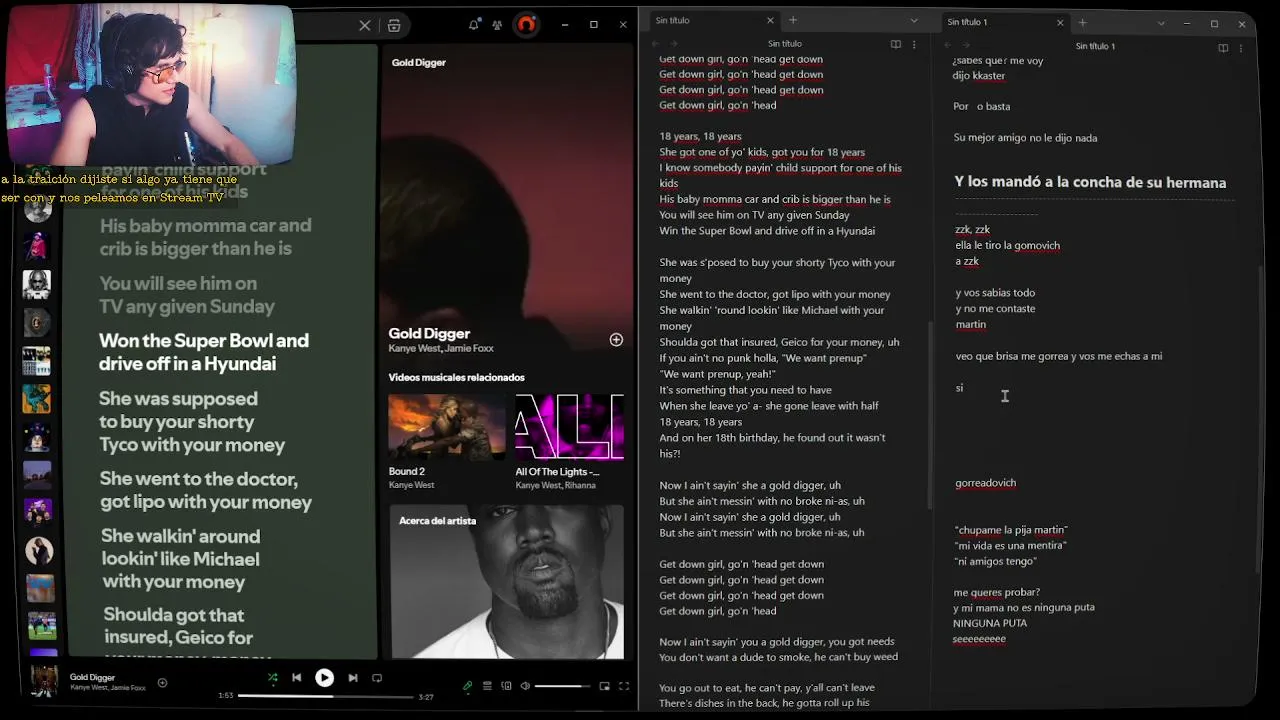Jump to lyric 'His baby momma car'
The height and width of the screenshot is (720, 1280).
point(205,237)
